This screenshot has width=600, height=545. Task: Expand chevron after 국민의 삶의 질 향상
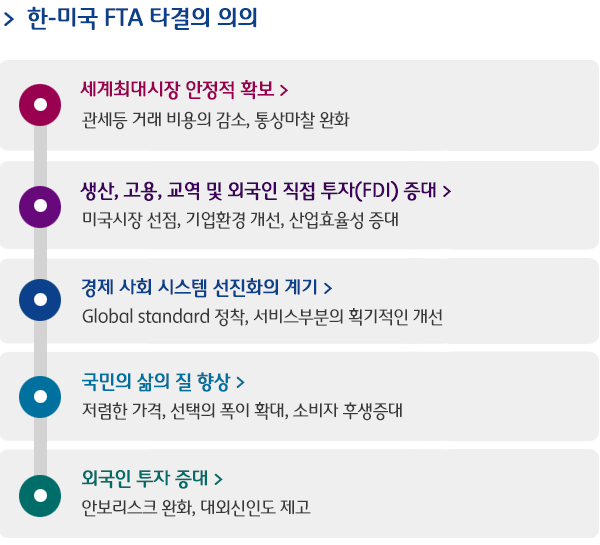click(x=241, y=383)
